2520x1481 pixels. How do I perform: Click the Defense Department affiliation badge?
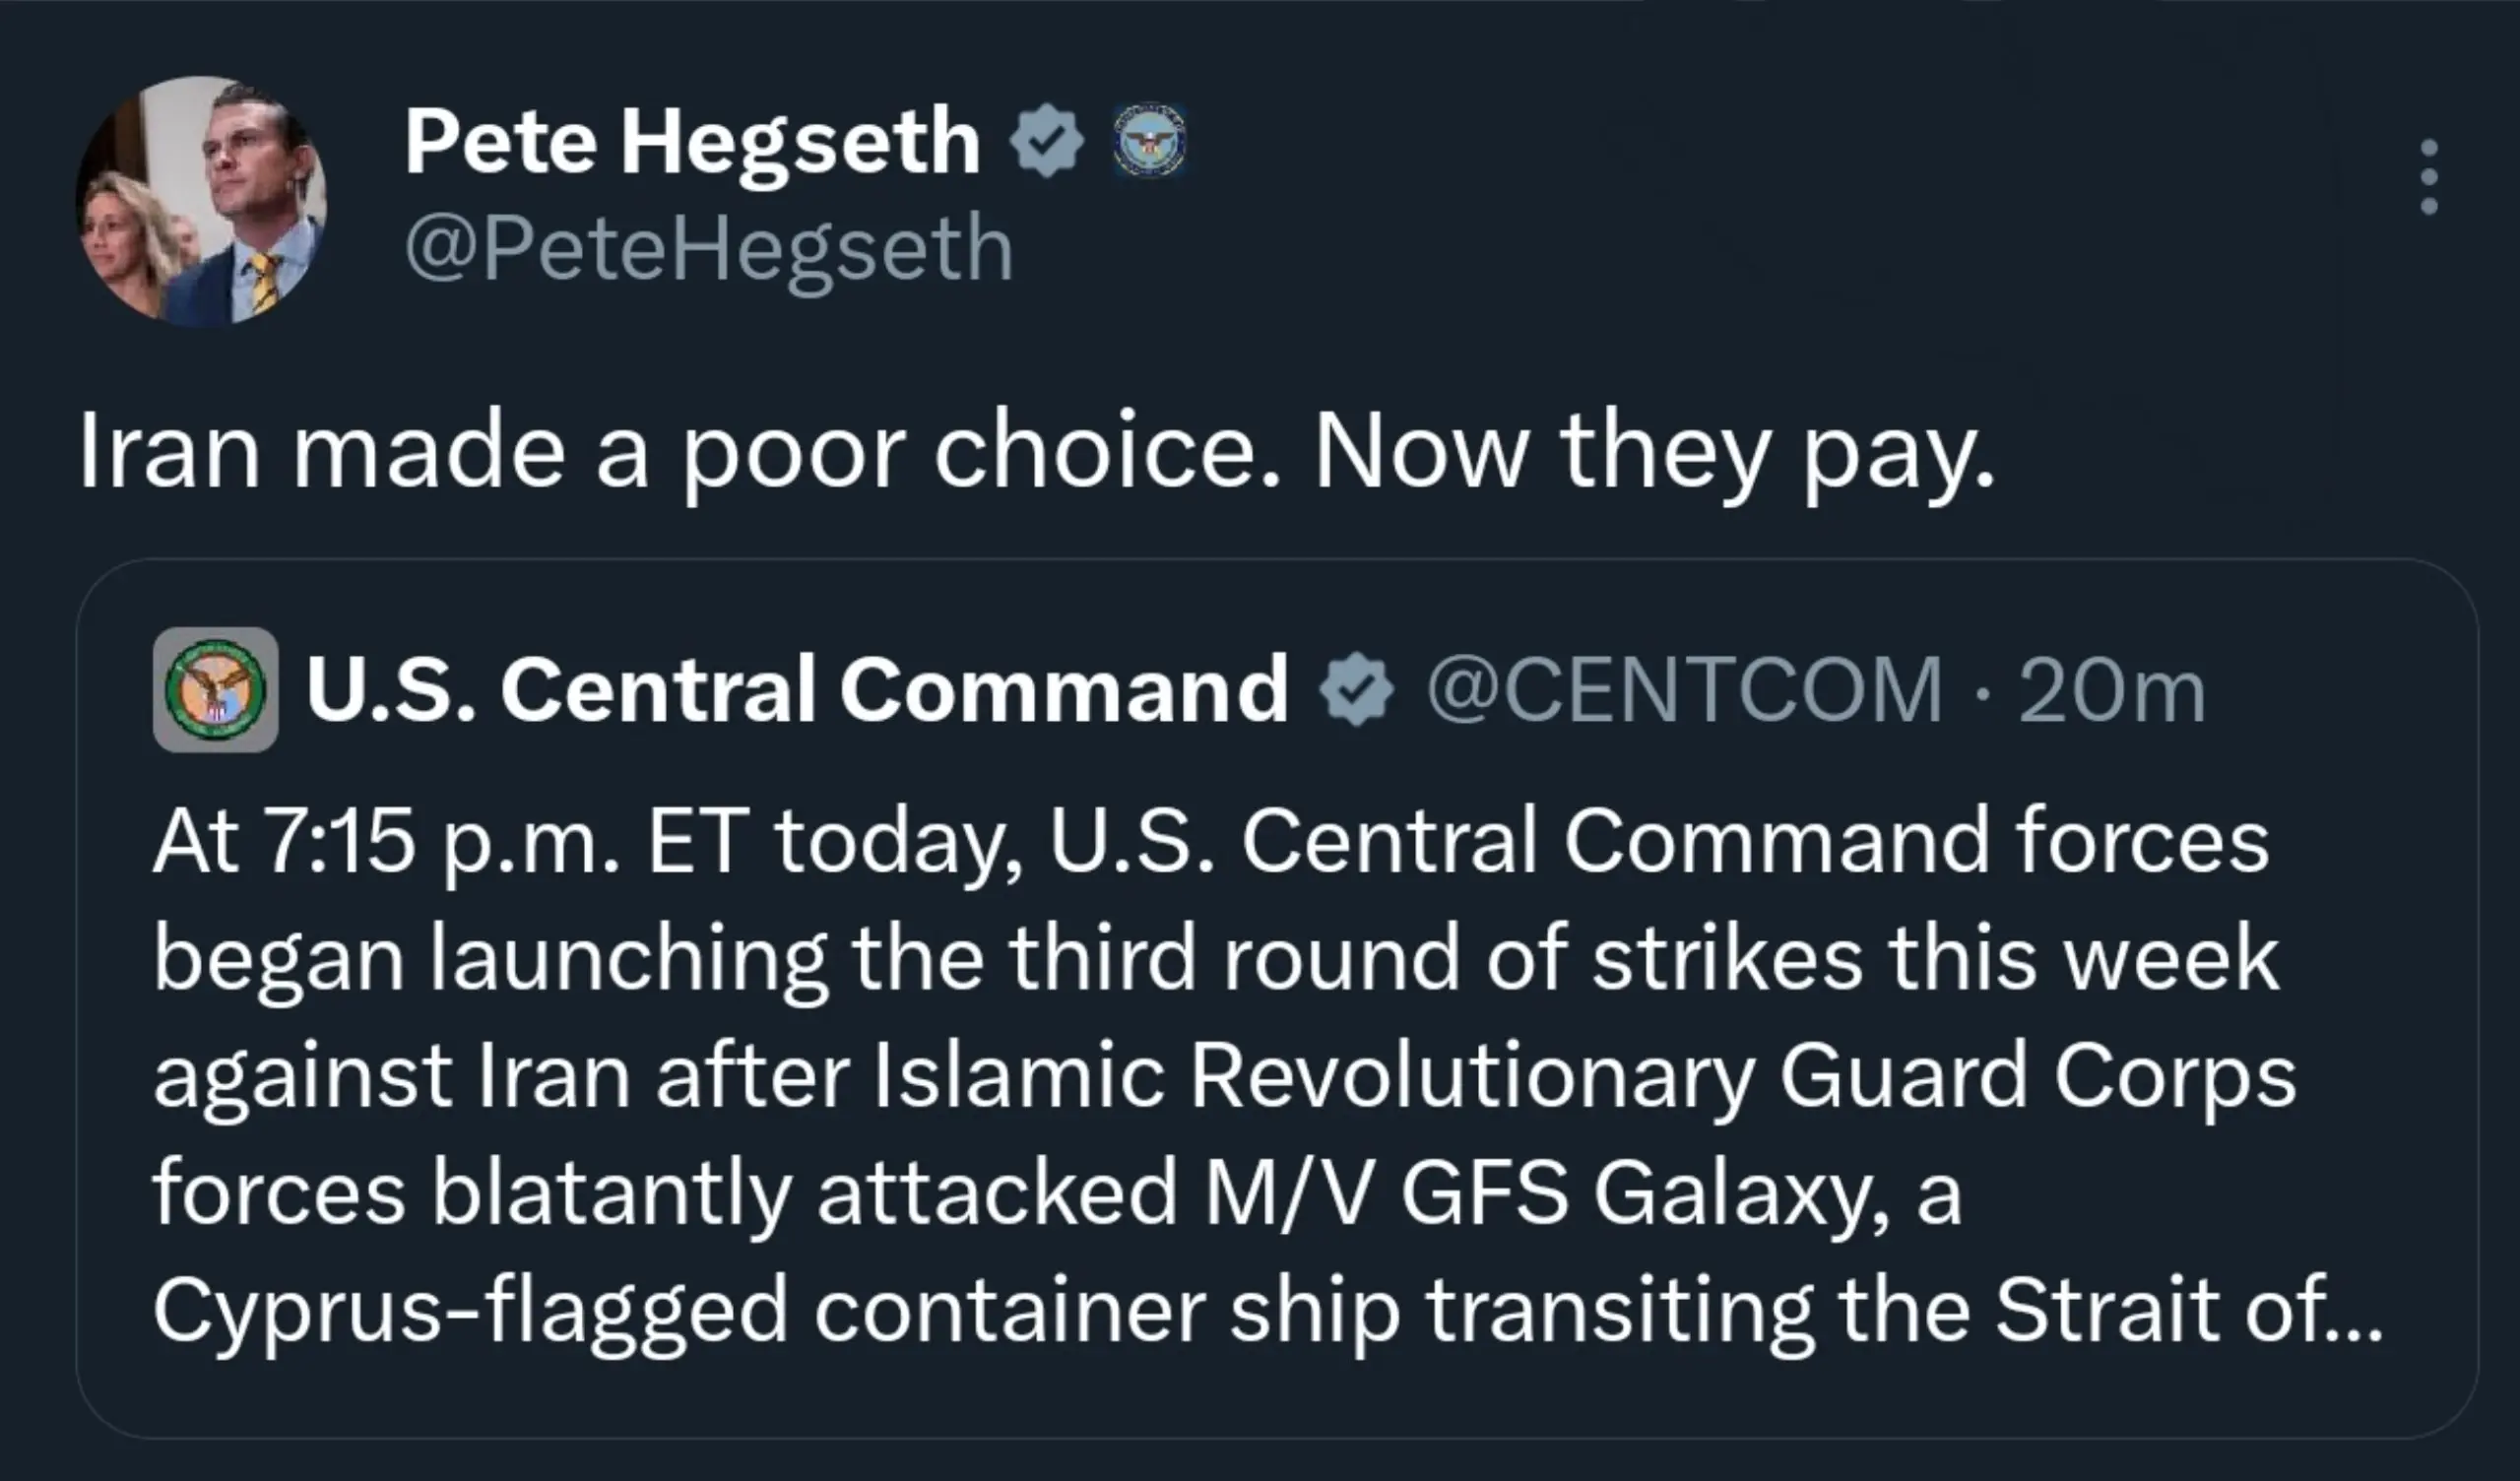(x=1150, y=141)
